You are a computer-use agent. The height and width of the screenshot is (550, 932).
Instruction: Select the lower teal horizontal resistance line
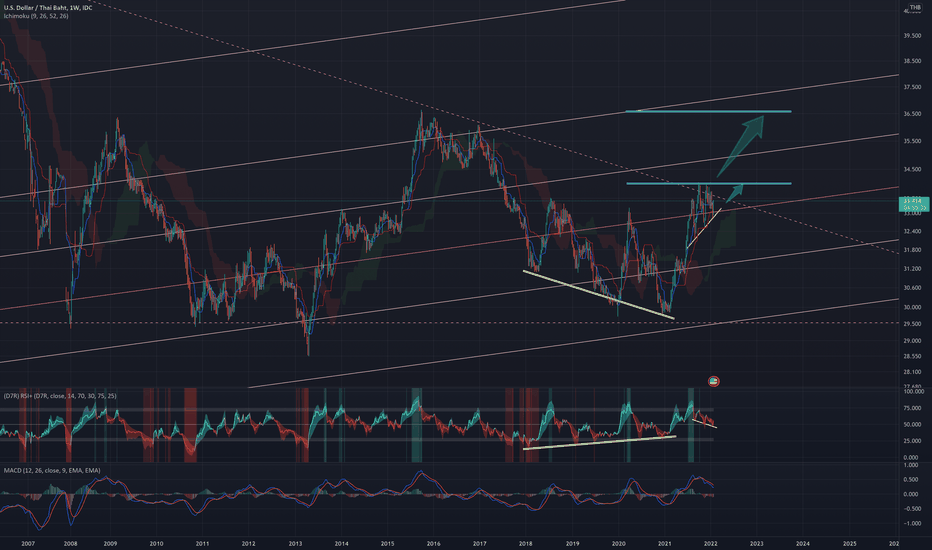tap(709, 183)
